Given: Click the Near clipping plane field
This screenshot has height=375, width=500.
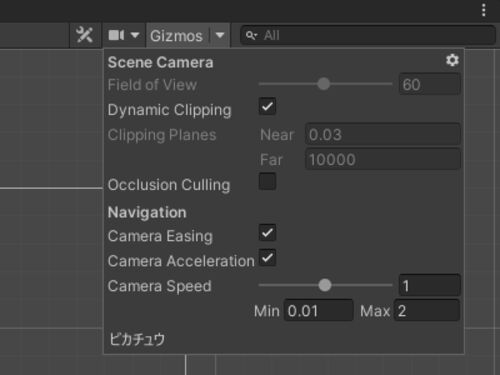Looking at the screenshot, I should tap(383, 134).
